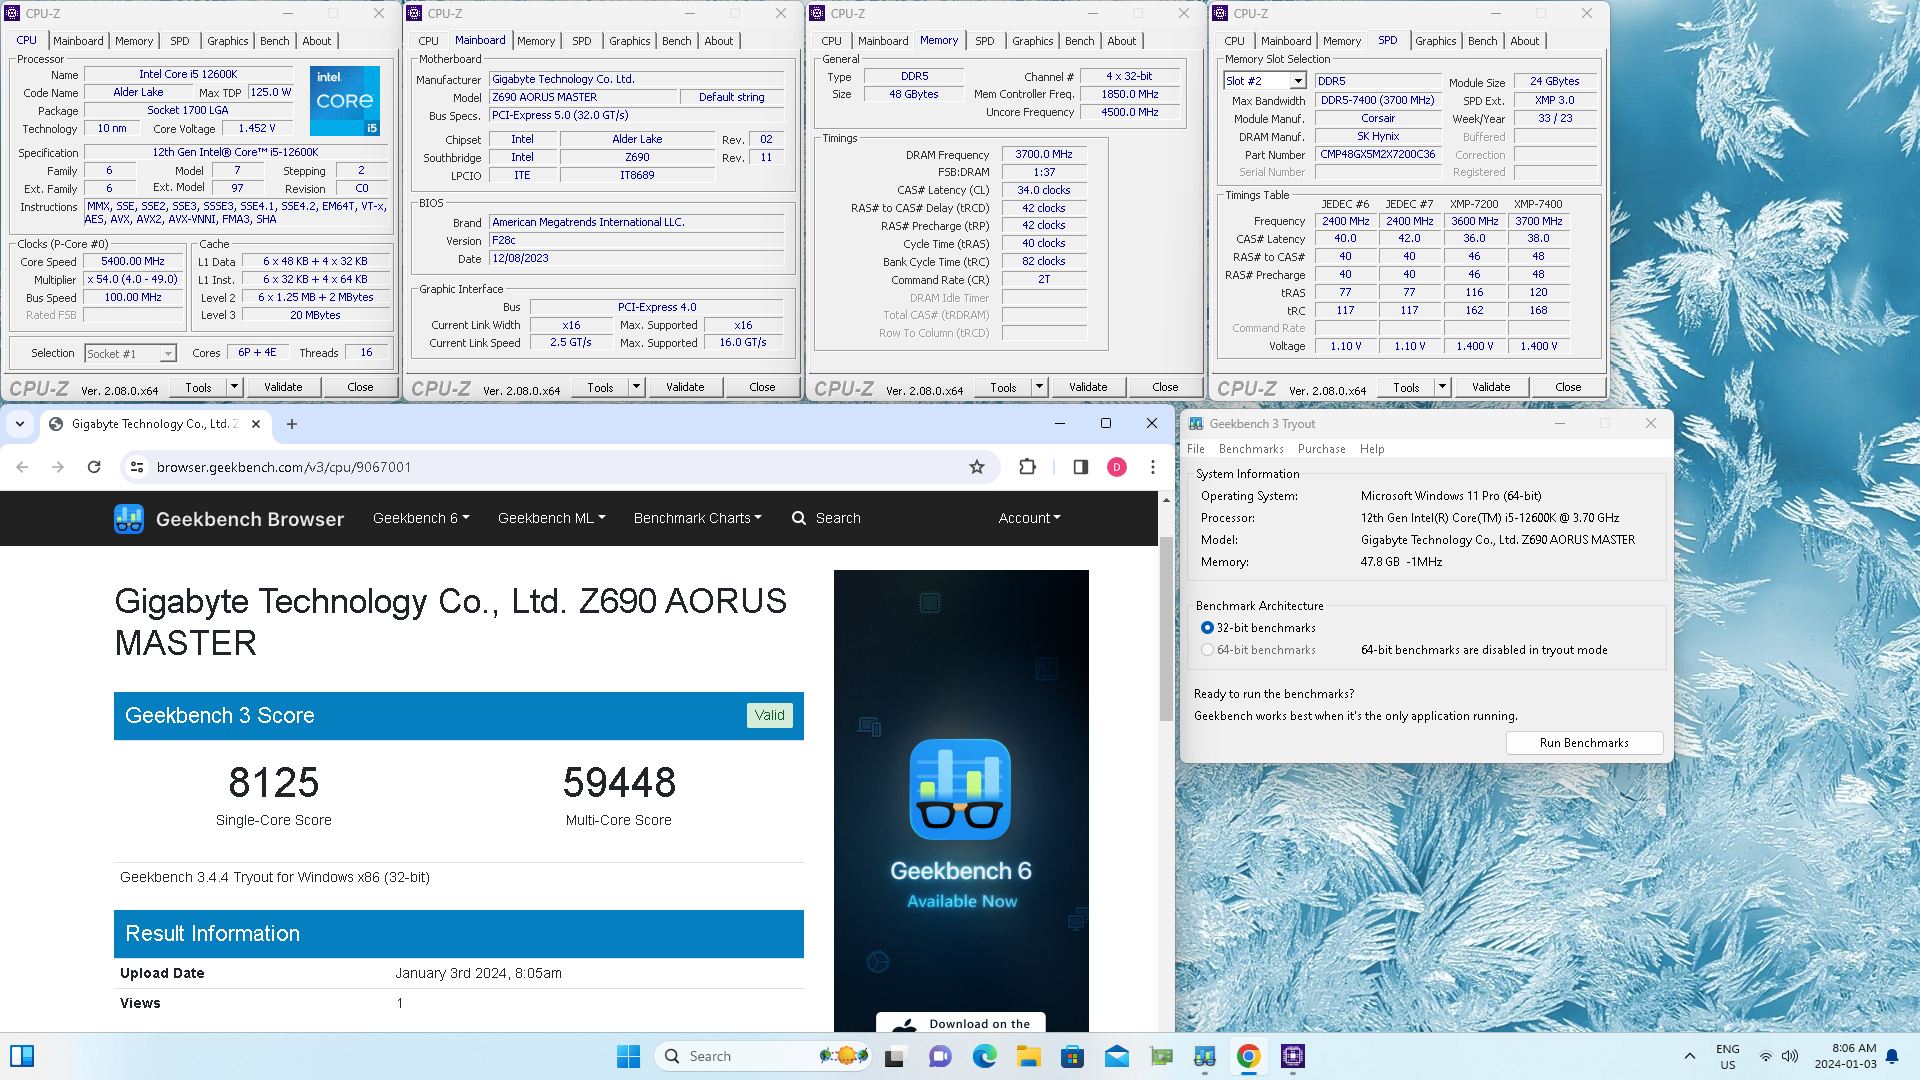Screen dimensions: 1920x1080
Task: Expand the Account menu
Action: click(x=1029, y=518)
